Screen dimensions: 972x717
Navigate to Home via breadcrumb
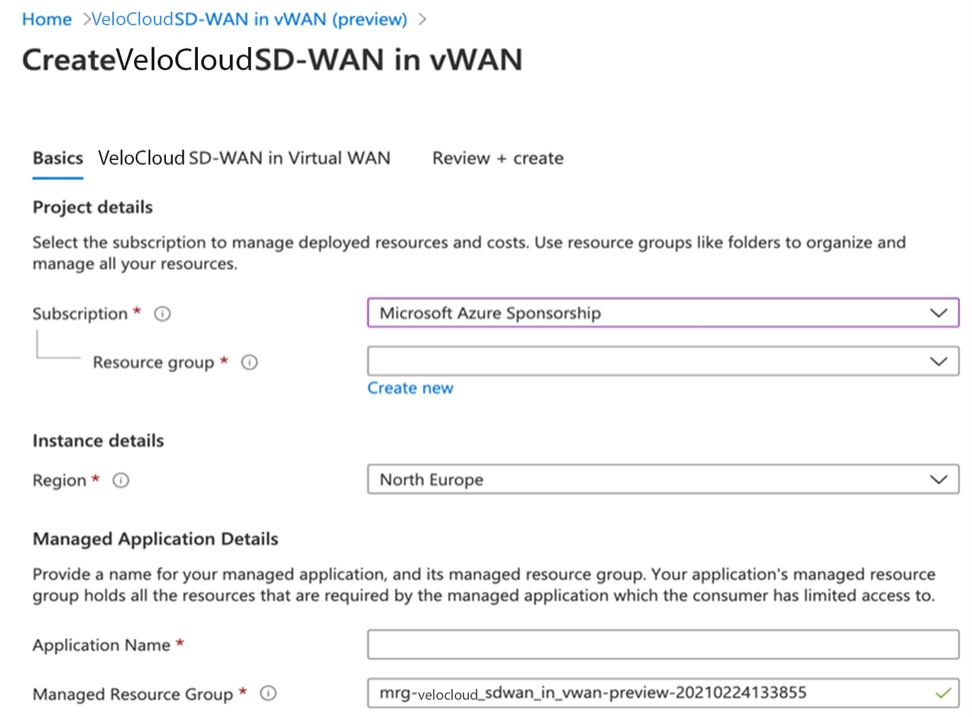[46, 19]
